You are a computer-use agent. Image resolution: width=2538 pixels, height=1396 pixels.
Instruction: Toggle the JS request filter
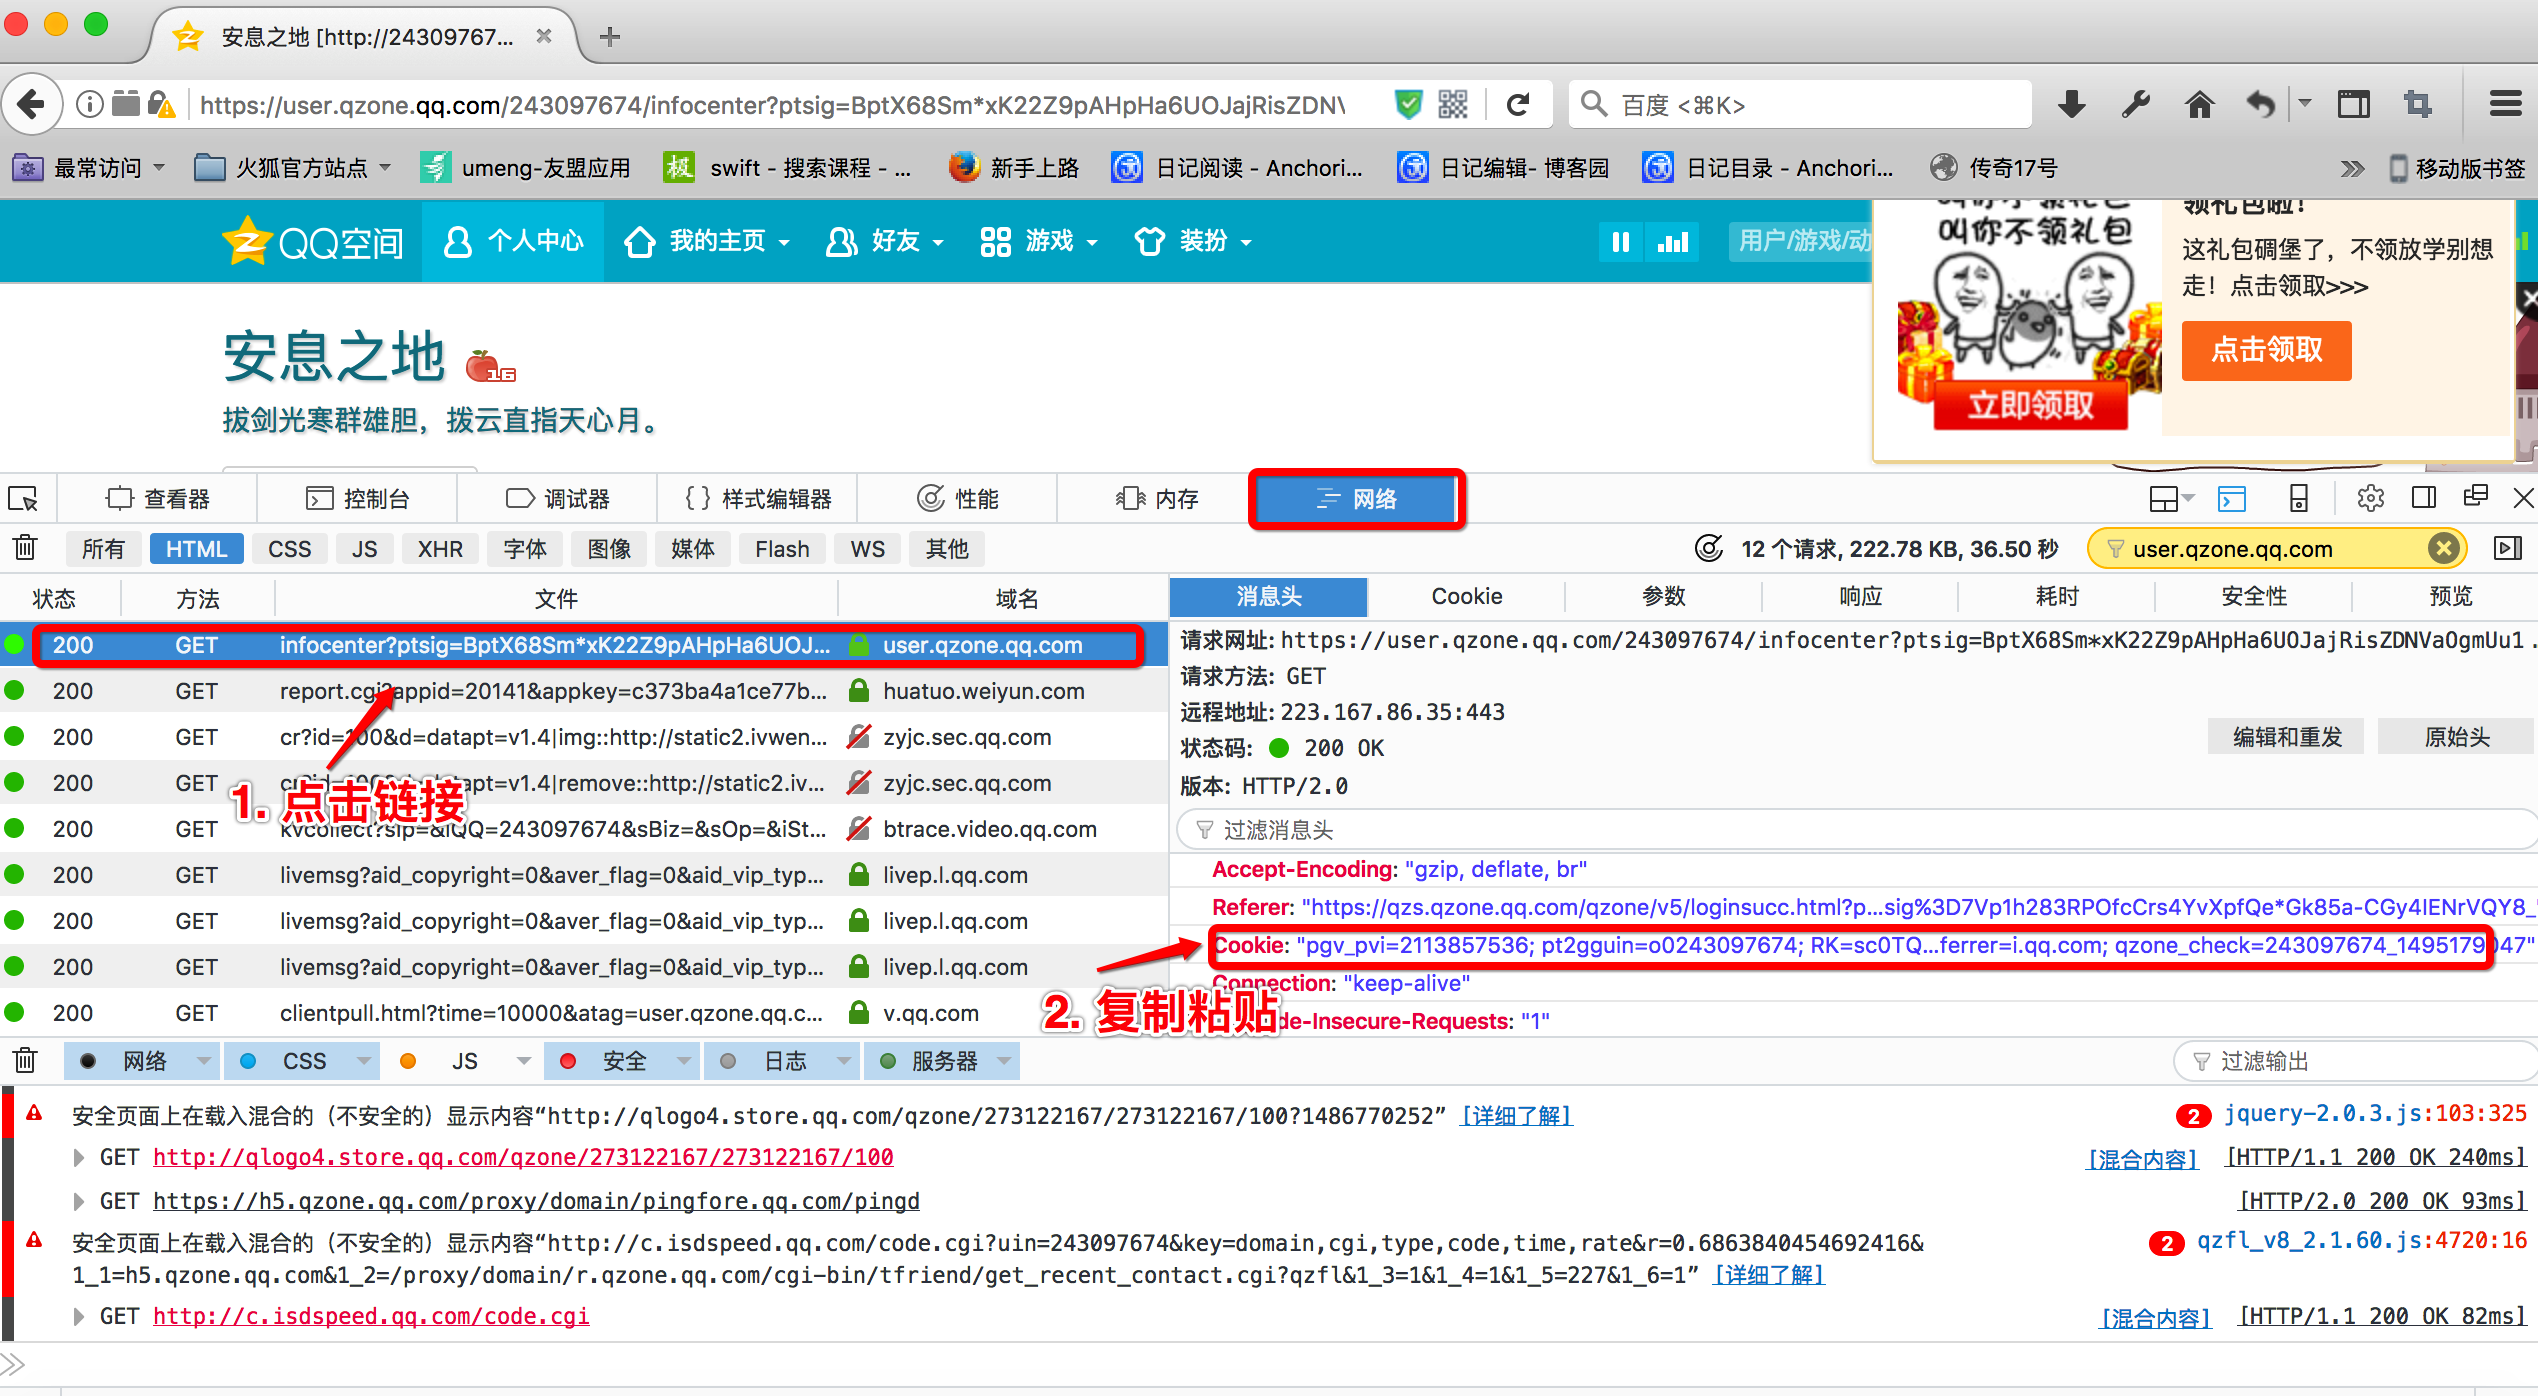coord(365,549)
